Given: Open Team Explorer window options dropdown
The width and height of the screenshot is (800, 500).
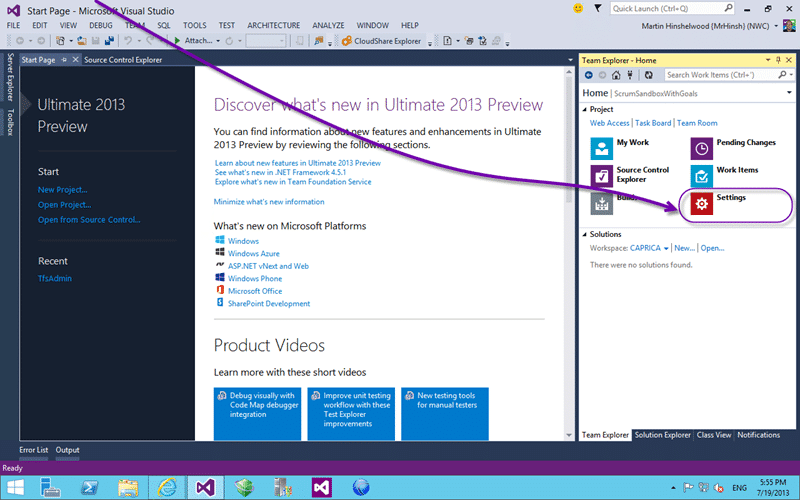Looking at the screenshot, I should click(768, 60).
